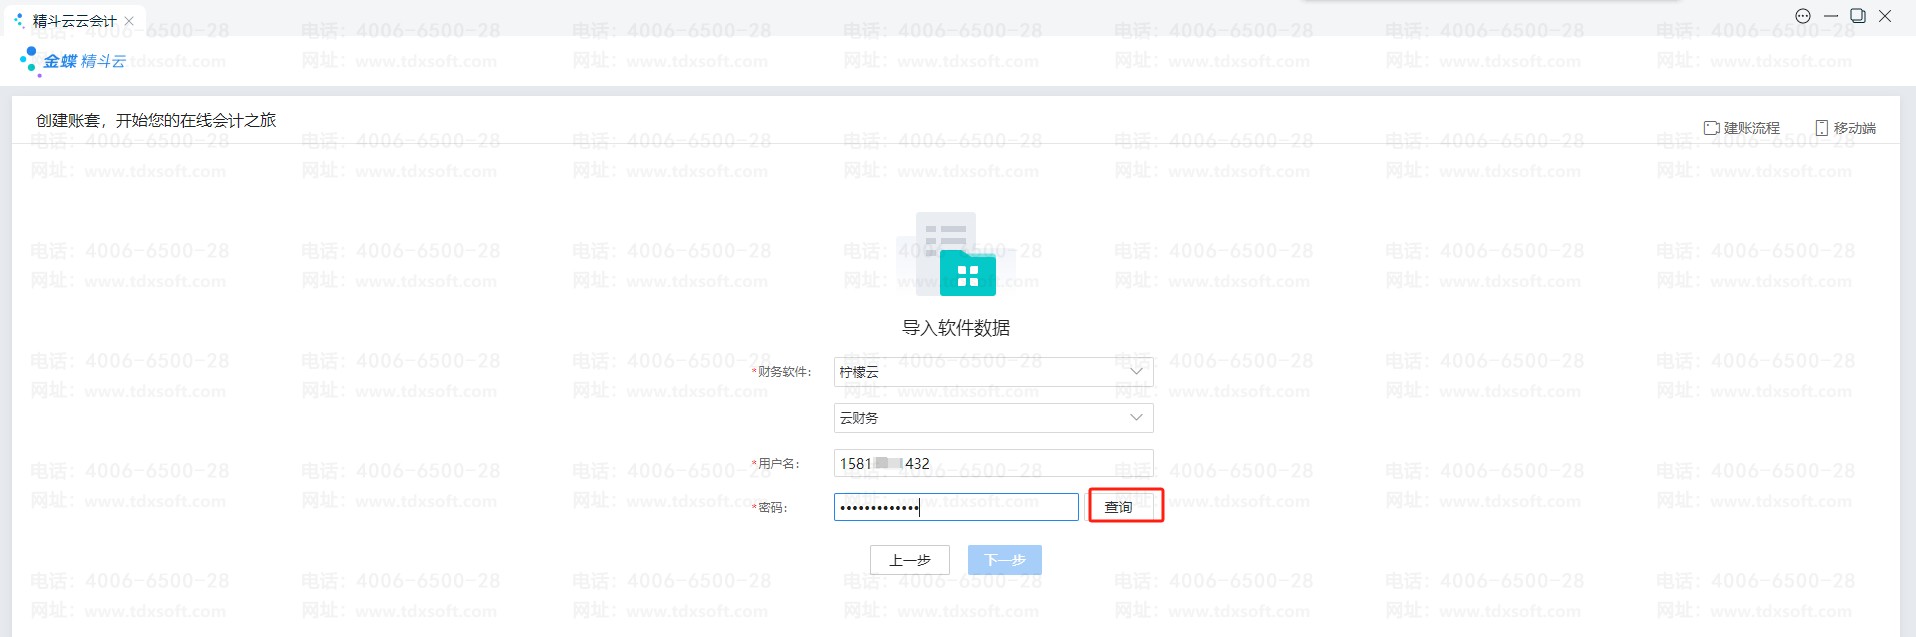Focus the 用户名 input field
Viewport: 1916px width, 637px height.
tap(992, 464)
